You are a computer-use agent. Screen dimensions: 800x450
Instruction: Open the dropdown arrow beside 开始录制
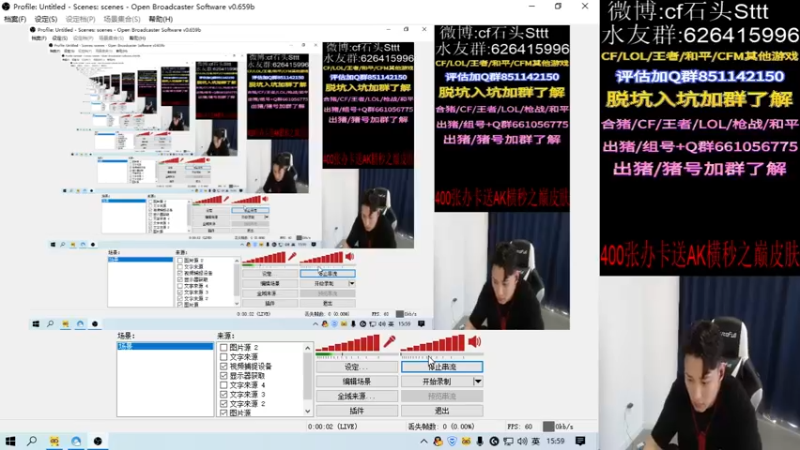pos(478,381)
